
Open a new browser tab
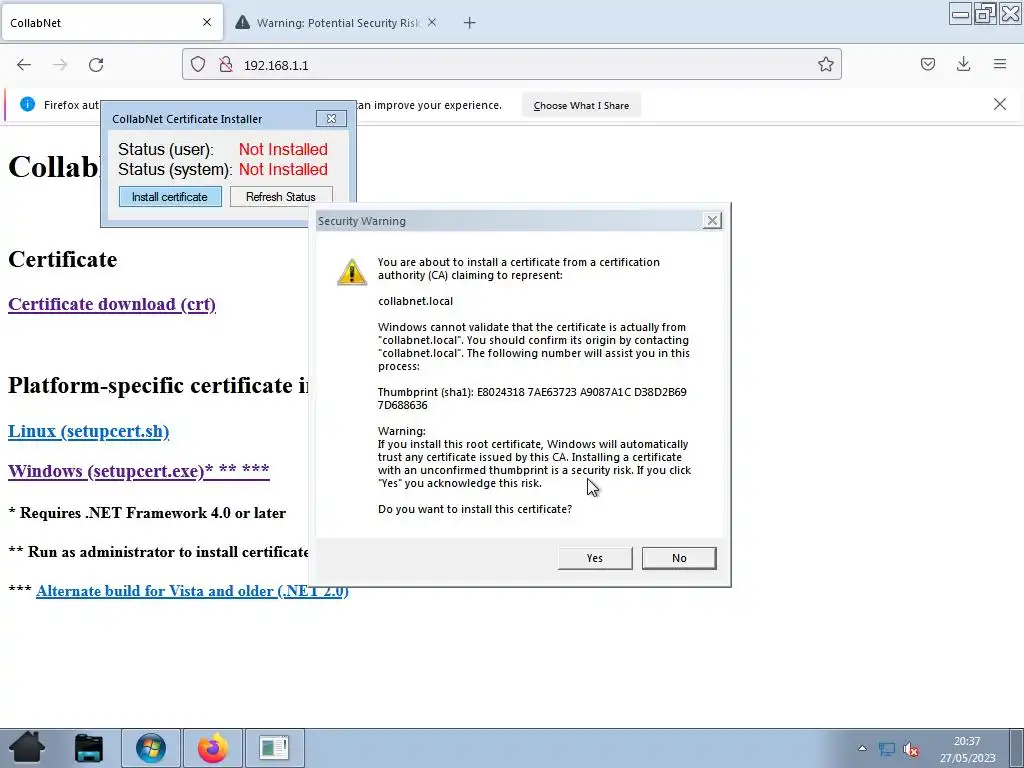pos(470,23)
